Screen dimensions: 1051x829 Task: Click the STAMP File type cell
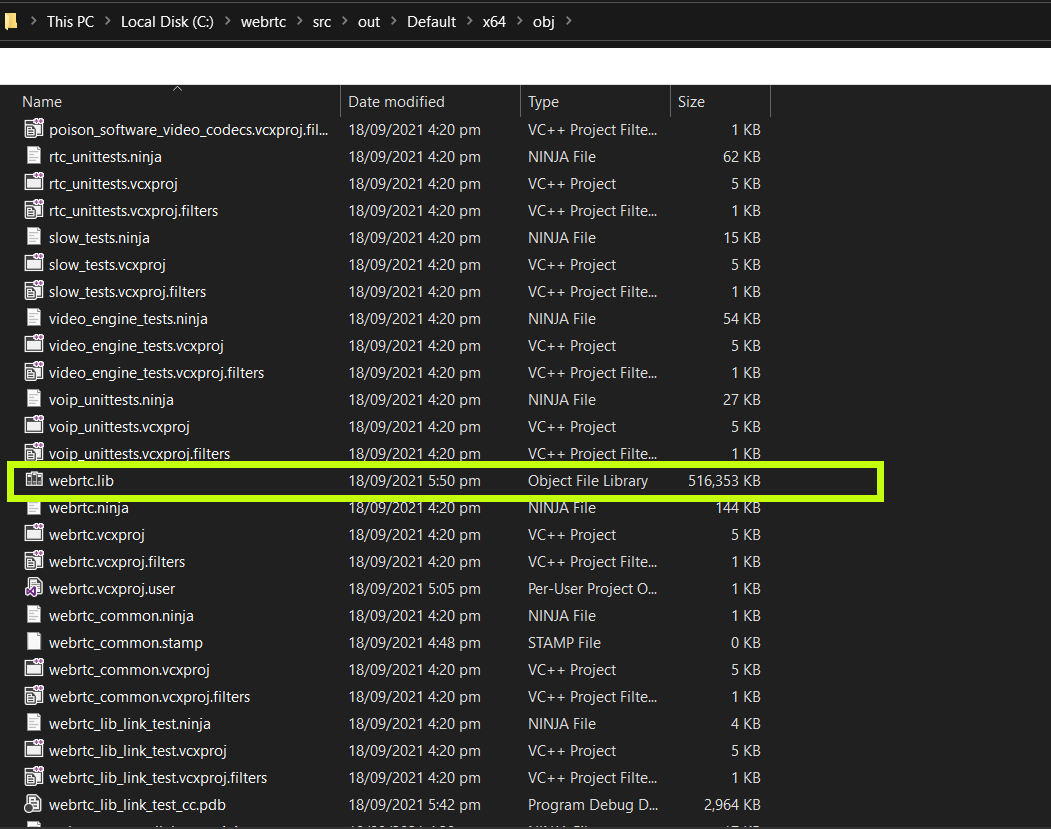pyautogui.click(x=564, y=643)
